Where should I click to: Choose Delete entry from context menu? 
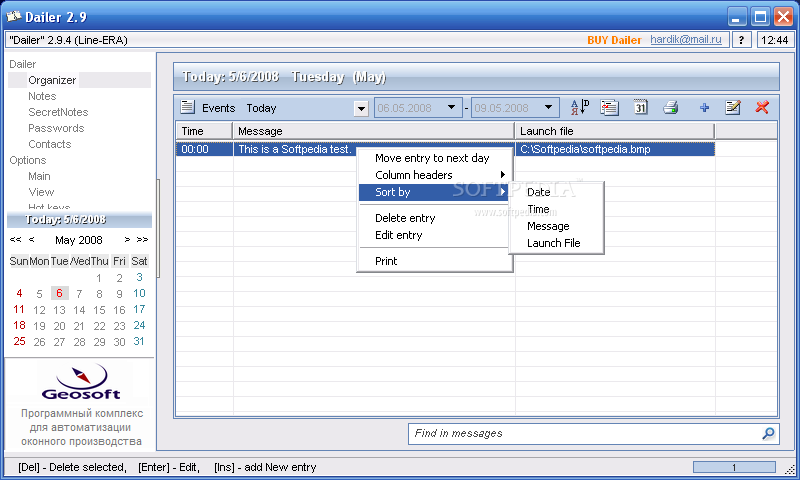click(435, 218)
